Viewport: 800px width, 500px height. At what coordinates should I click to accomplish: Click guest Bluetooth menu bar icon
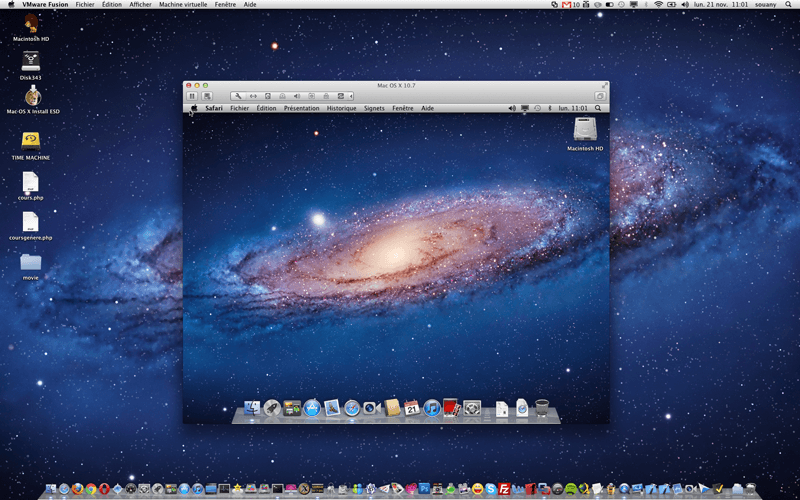(x=550, y=108)
